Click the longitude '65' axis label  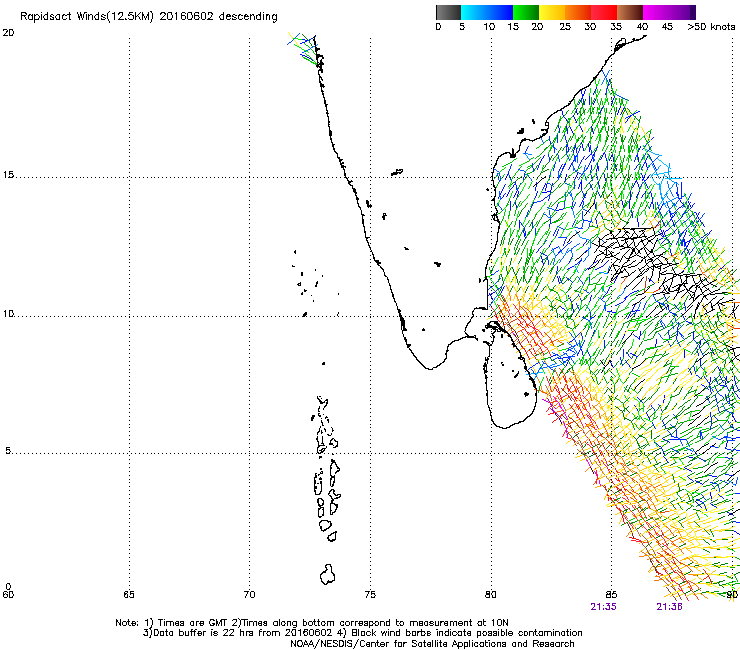(129, 595)
